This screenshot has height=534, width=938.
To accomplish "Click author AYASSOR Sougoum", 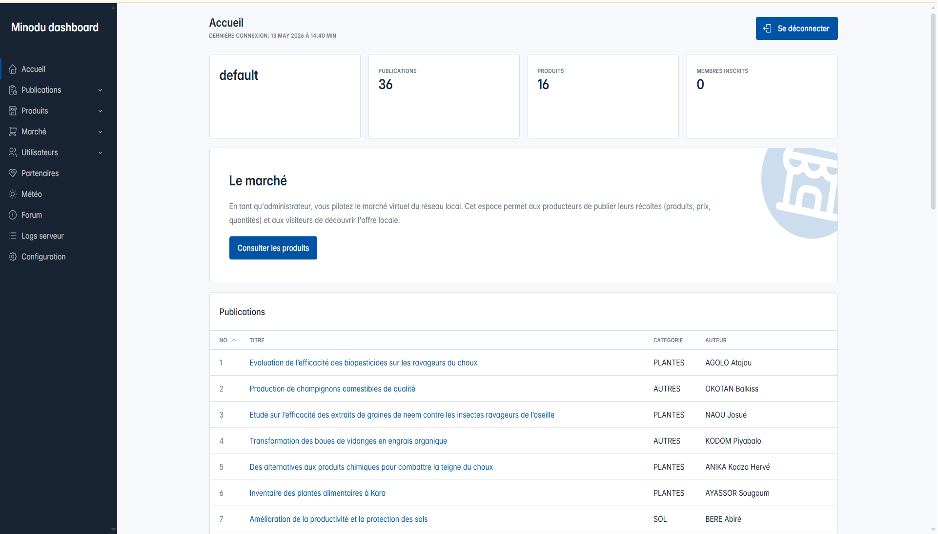I will pyautogui.click(x=737, y=493).
